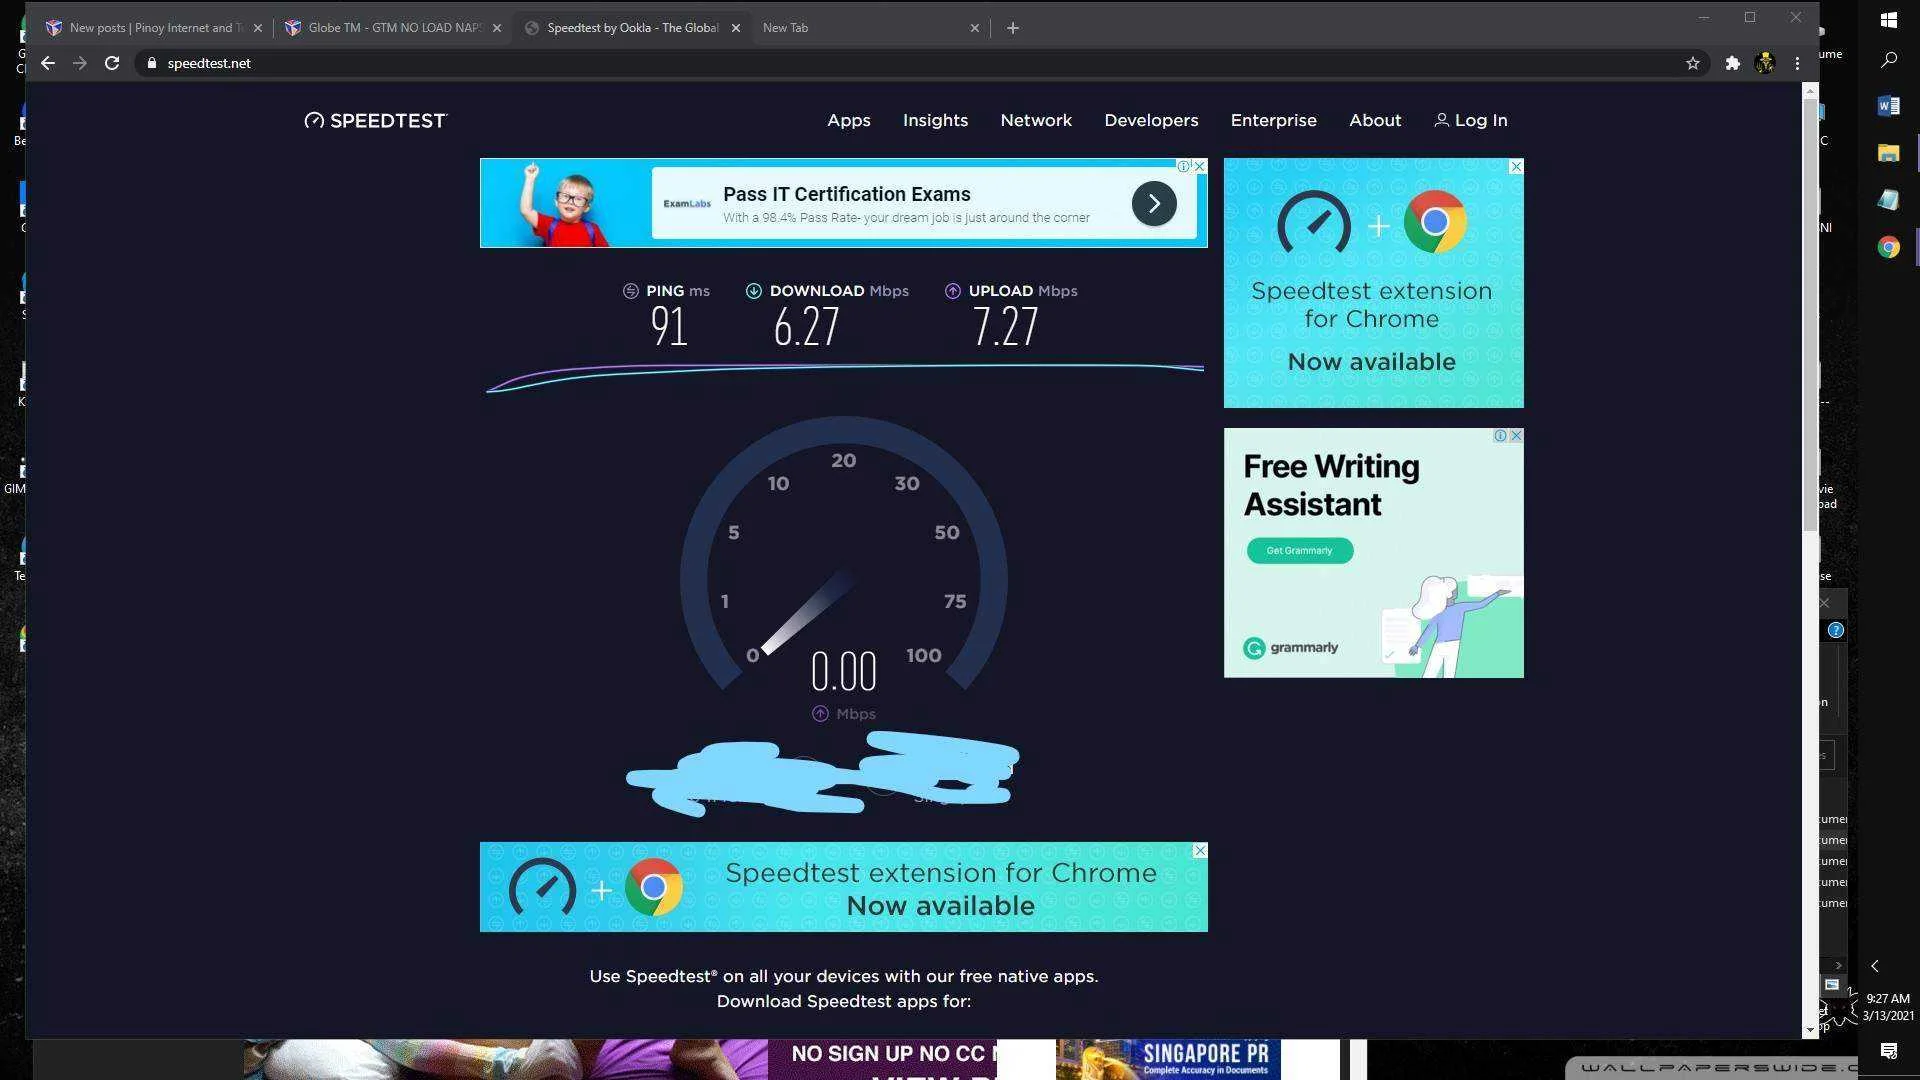Open the Chrome profile avatar
Image resolution: width=1920 pixels, height=1080 pixels.
(1765, 63)
